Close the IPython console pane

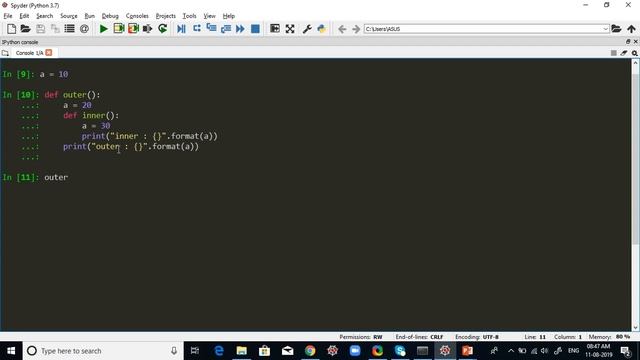pyautogui.click(x=635, y=42)
